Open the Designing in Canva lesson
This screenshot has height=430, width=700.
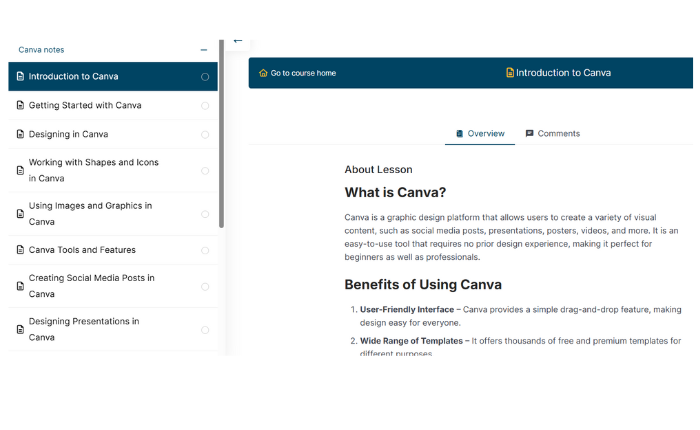(113, 134)
